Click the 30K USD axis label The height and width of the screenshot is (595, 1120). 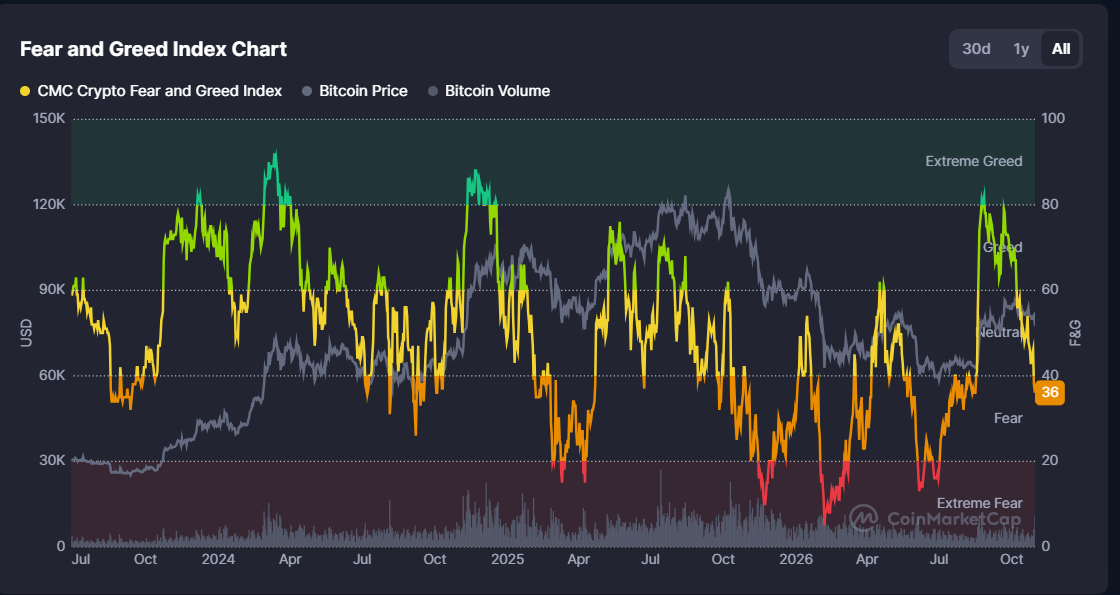click(52, 460)
